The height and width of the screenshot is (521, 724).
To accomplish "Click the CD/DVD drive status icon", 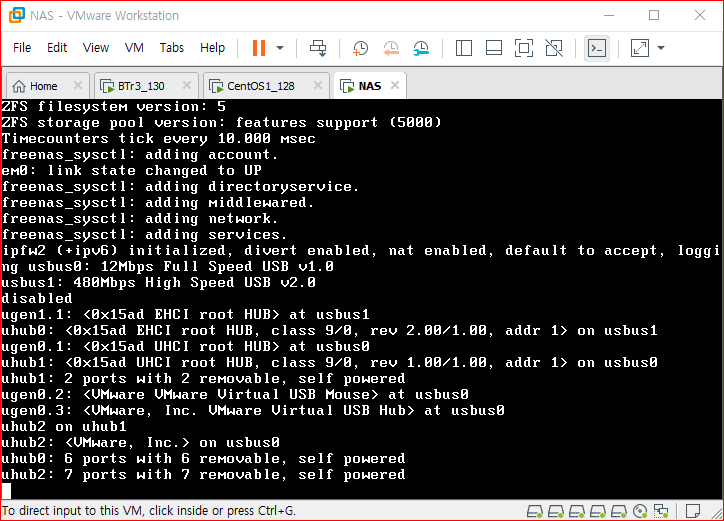I will click(640, 511).
